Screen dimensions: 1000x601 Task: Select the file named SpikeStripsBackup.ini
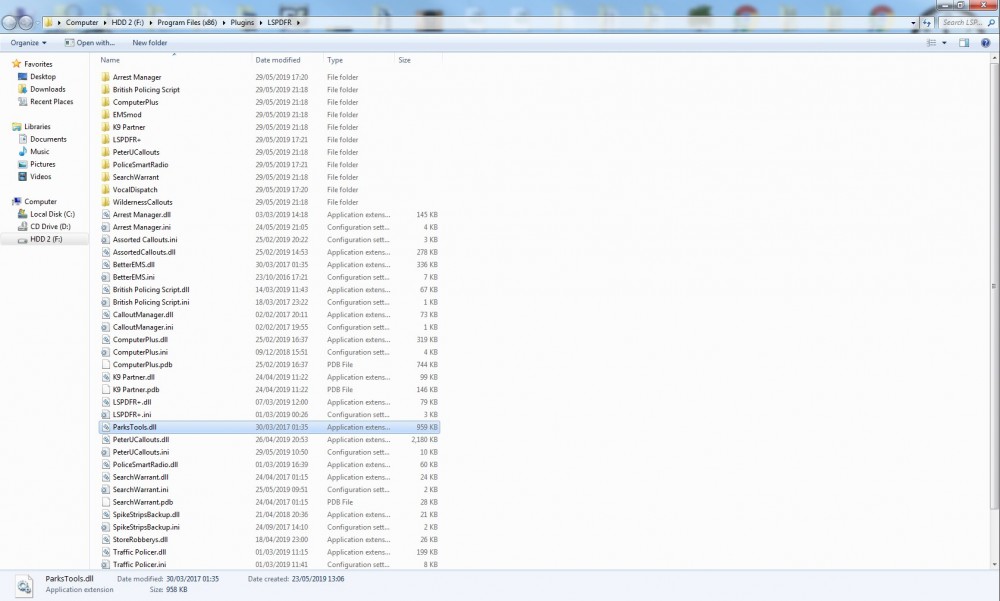click(146, 527)
